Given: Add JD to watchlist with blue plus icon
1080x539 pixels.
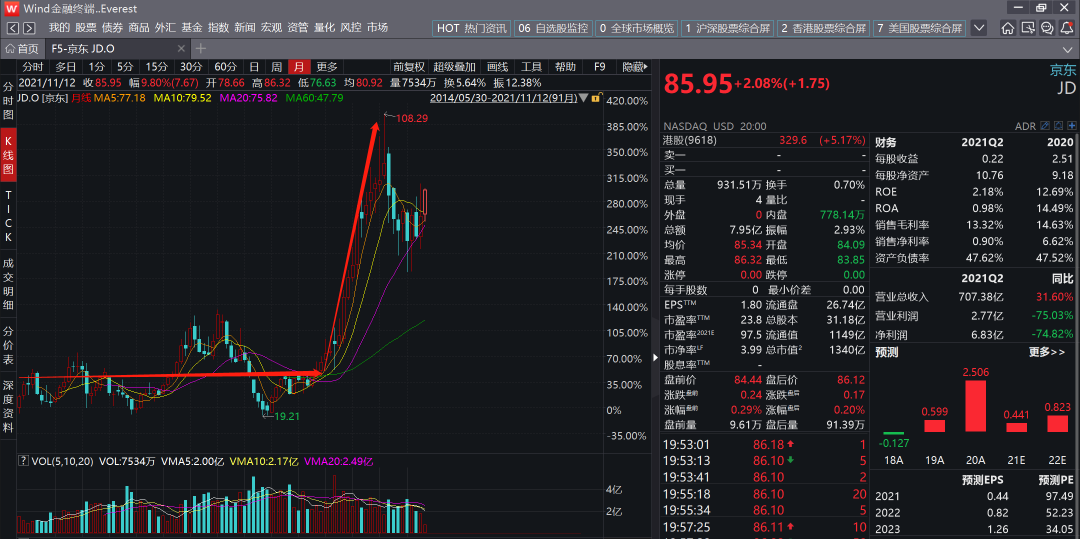Looking at the screenshot, I should coord(1070,126).
